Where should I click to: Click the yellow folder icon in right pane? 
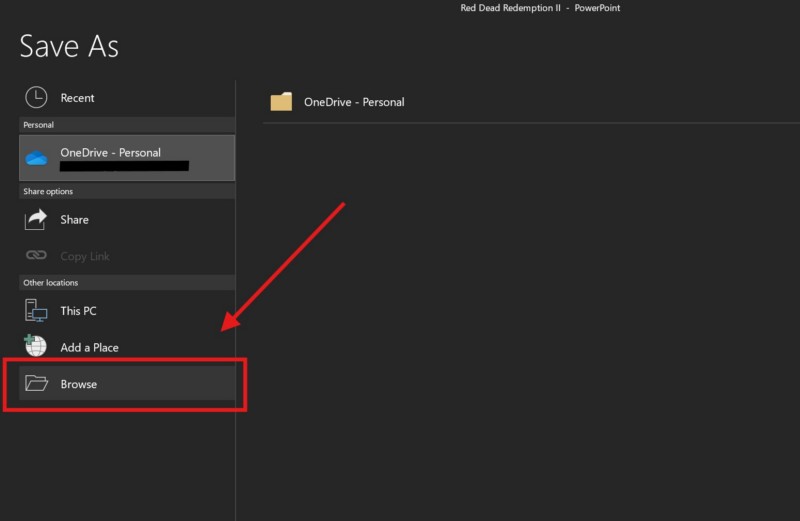pyautogui.click(x=281, y=101)
